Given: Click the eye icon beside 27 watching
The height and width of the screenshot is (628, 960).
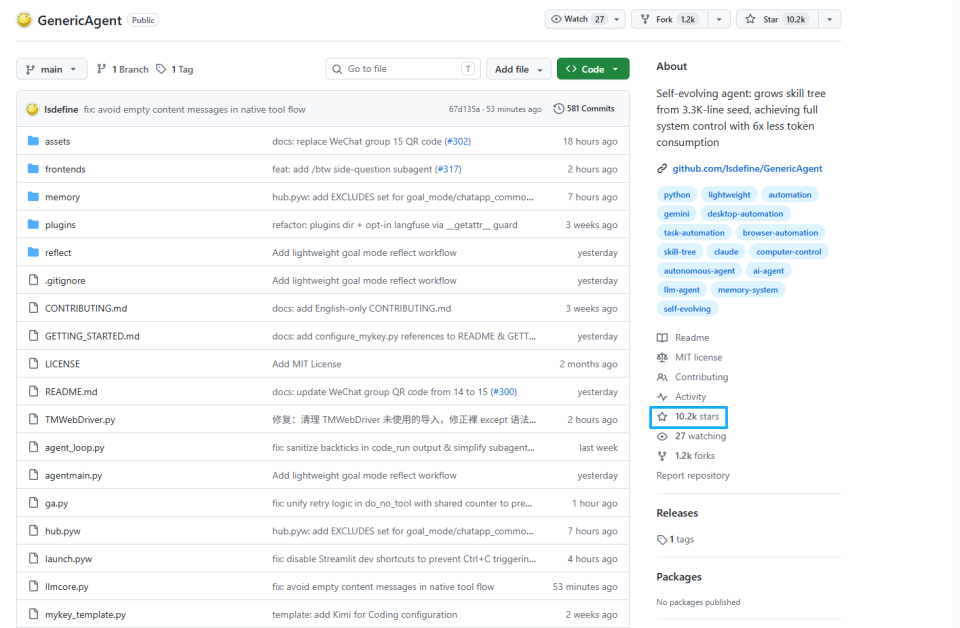Looking at the screenshot, I should 662,436.
